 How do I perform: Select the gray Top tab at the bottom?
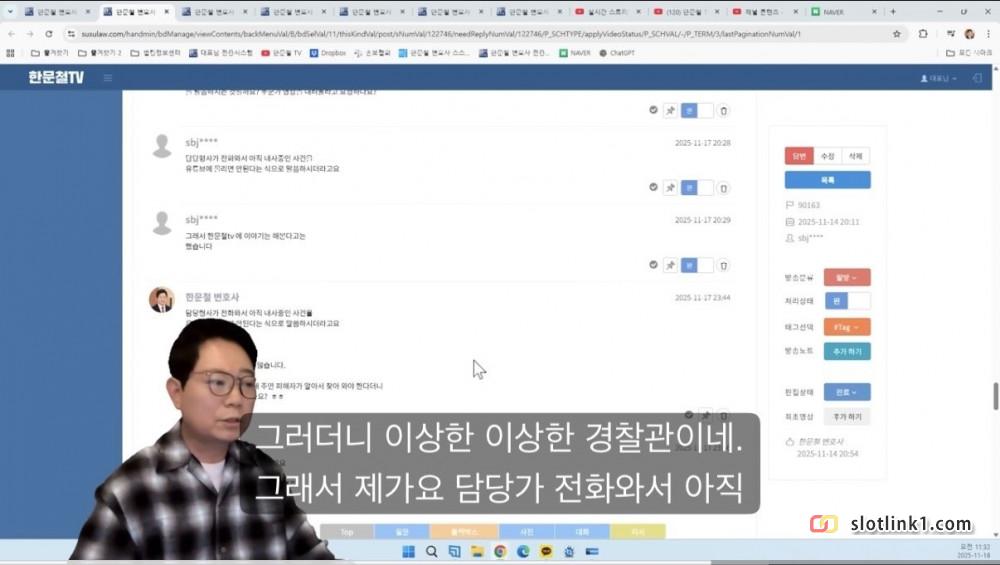pyautogui.click(x=347, y=531)
